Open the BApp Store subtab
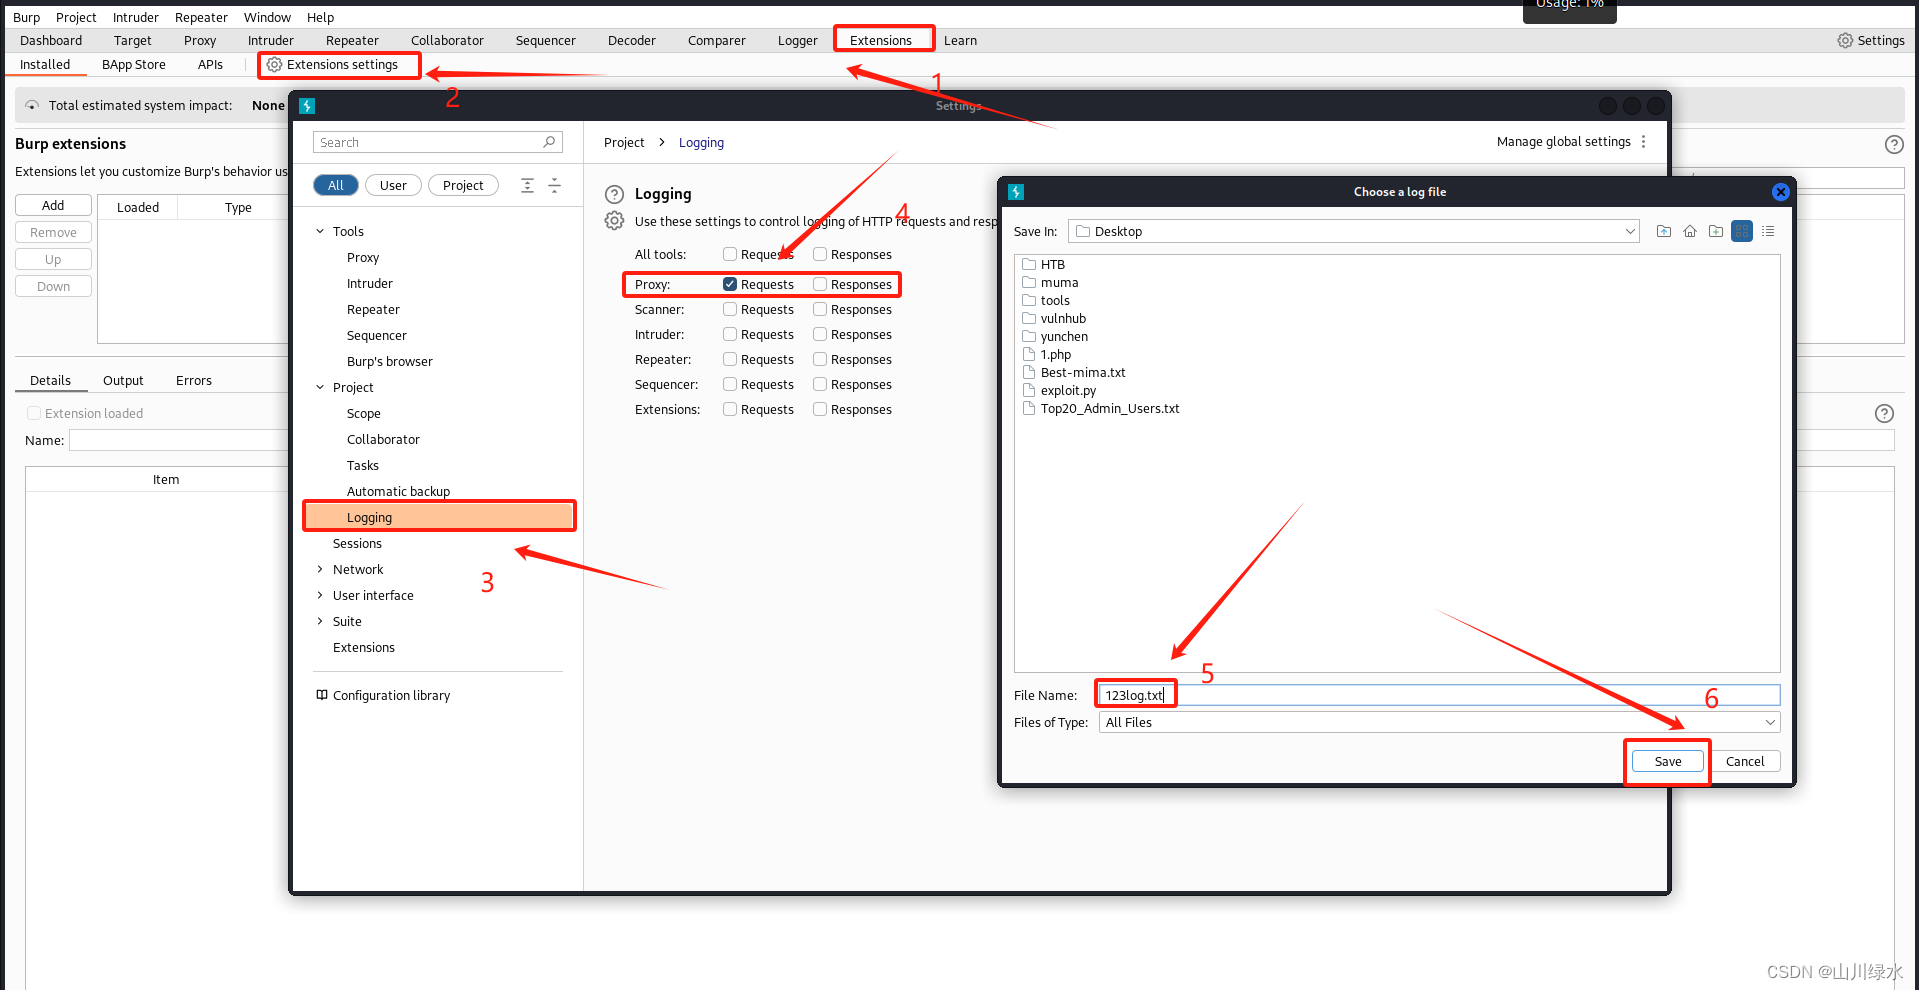Image resolution: width=1919 pixels, height=990 pixels. pos(134,65)
